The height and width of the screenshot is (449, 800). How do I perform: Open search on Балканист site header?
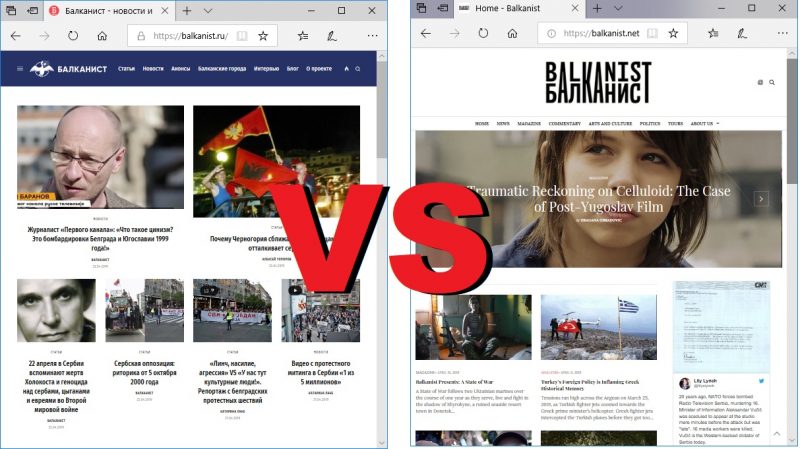point(358,68)
